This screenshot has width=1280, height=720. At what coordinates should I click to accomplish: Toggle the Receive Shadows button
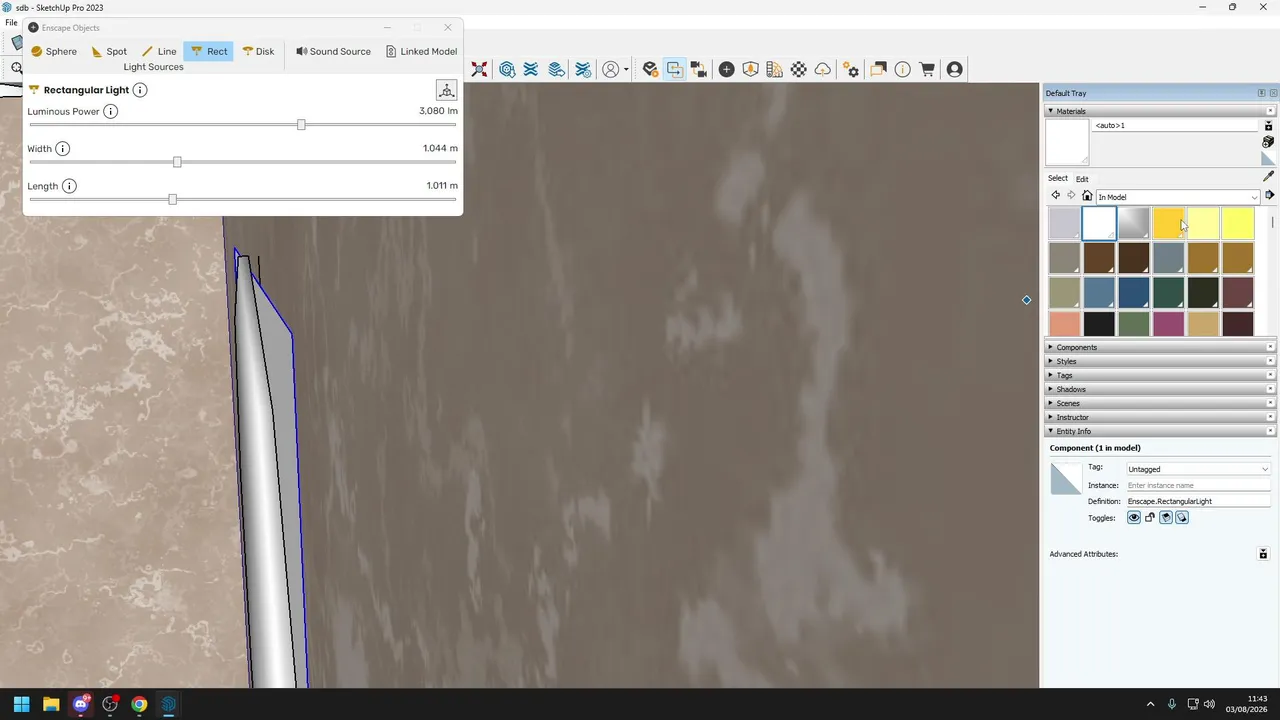tap(1166, 518)
